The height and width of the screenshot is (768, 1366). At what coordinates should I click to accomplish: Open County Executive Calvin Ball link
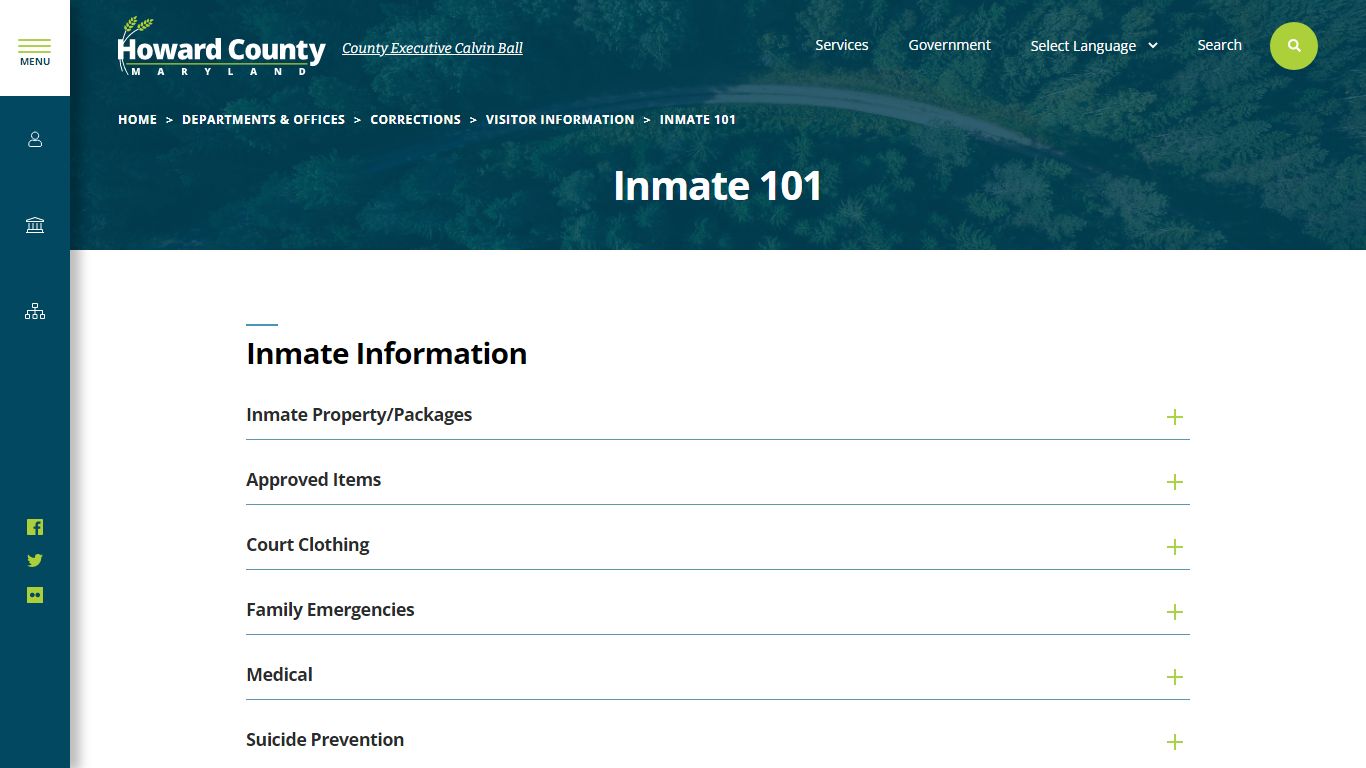[432, 48]
